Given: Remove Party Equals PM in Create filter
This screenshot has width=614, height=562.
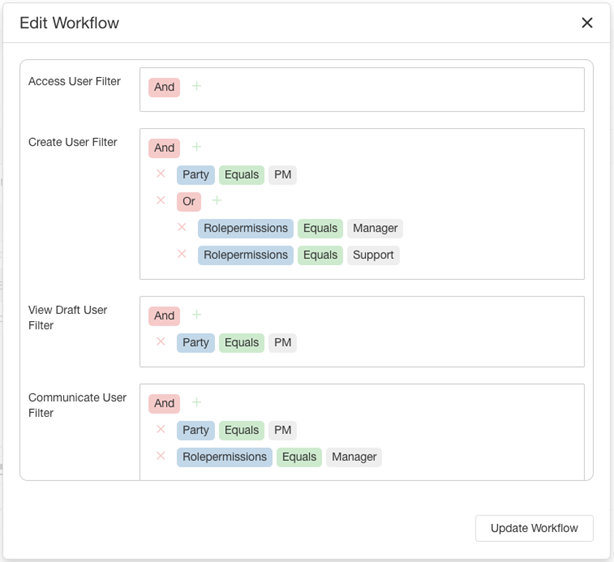Looking at the screenshot, I should pos(161,173).
